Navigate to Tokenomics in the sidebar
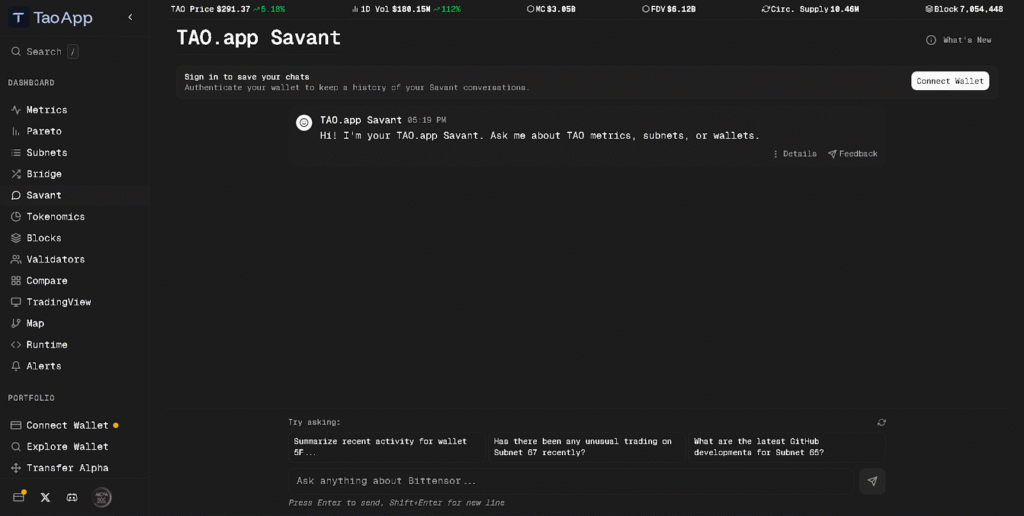 point(55,216)
